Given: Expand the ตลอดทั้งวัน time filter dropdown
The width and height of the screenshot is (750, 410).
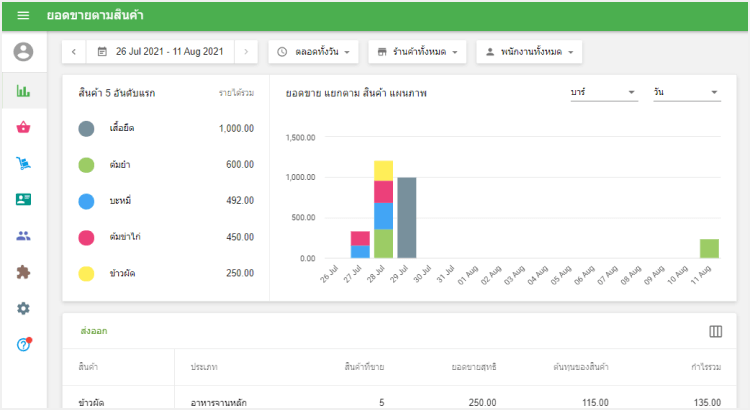Looking at the screenshot, I should (x=314, y=51).
